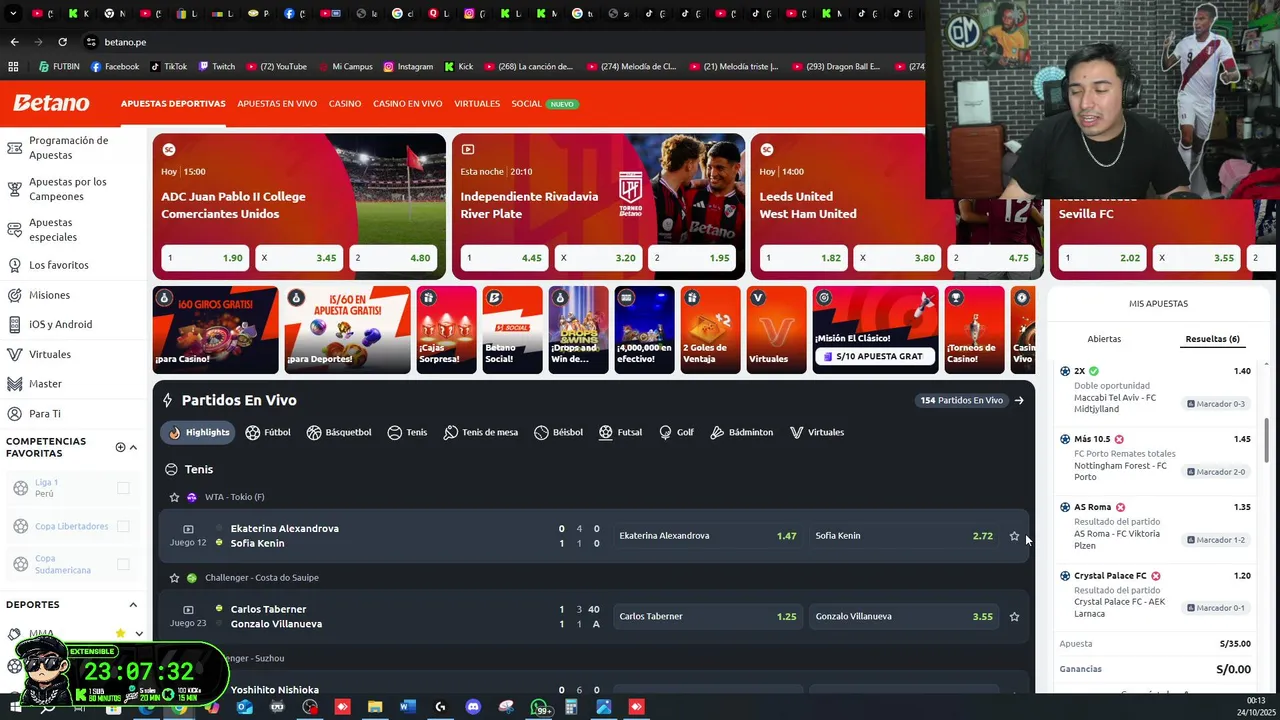Select the Highlights filter
Image resolution: width=1280 pixels, height=720 pixels.
pos(198,432)
